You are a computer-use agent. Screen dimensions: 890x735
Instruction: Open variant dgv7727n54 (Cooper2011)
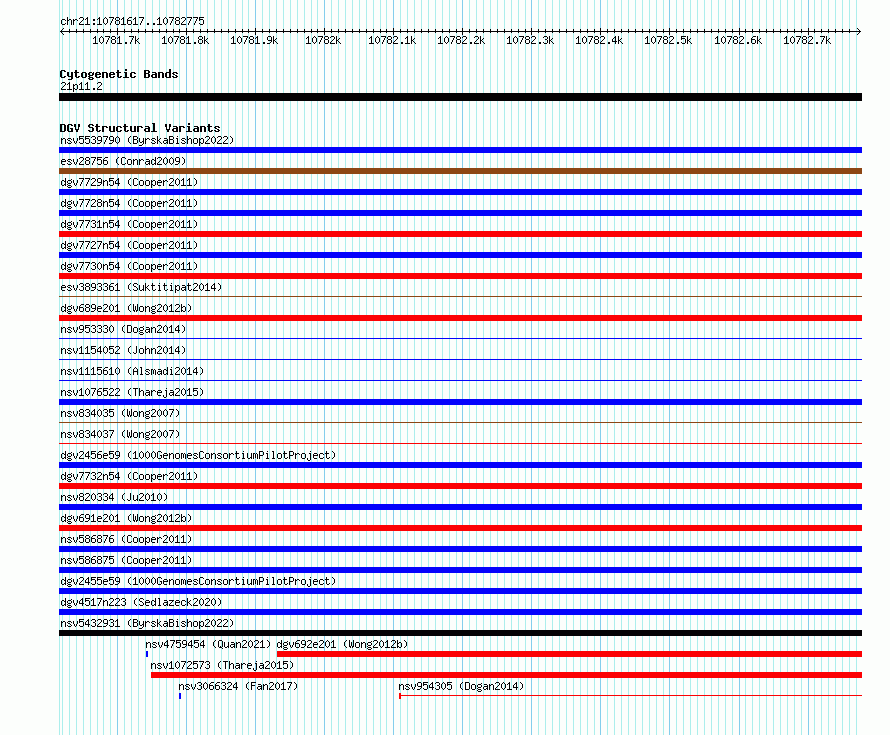coord(129,245)
